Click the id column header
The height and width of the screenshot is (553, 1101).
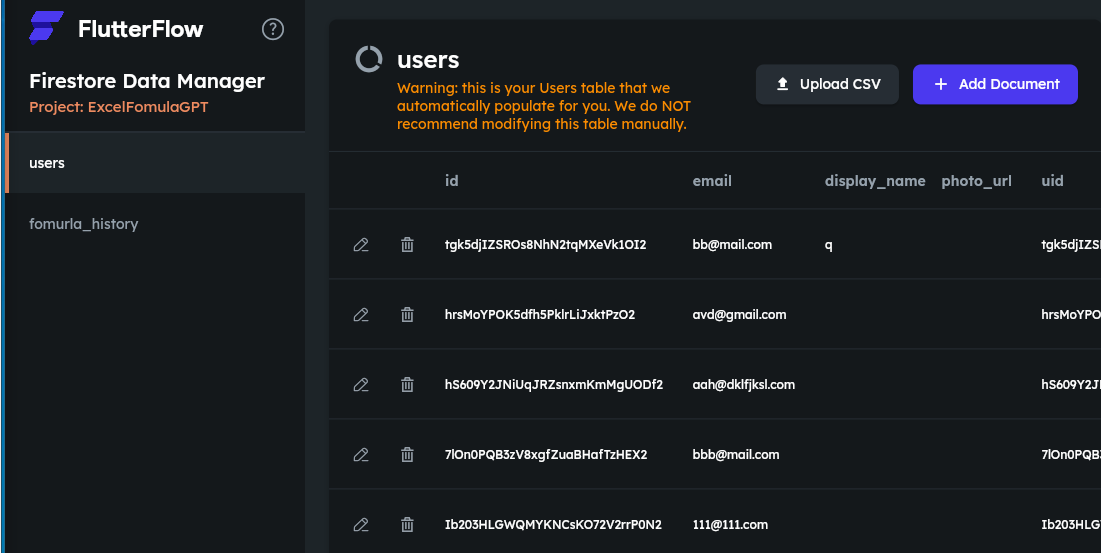pyautogui.click(x=451, y=181)
